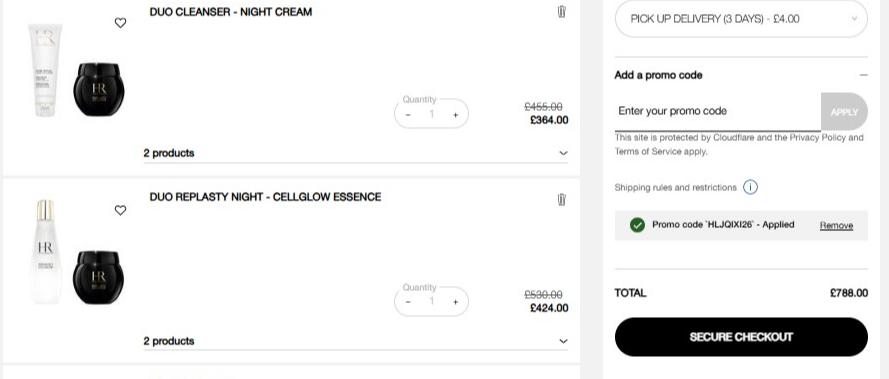Click the Apply promo button
This screenshot has height=379, width=889.
pyautogui.click(x=844, y=112)
